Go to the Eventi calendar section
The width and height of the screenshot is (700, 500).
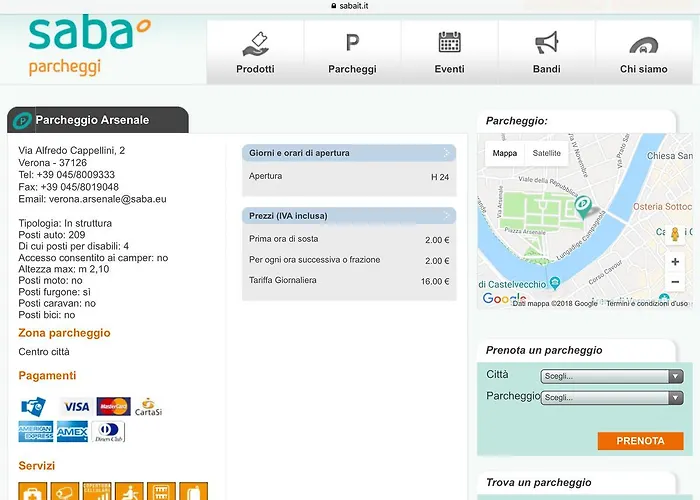(x=449, y=53)
